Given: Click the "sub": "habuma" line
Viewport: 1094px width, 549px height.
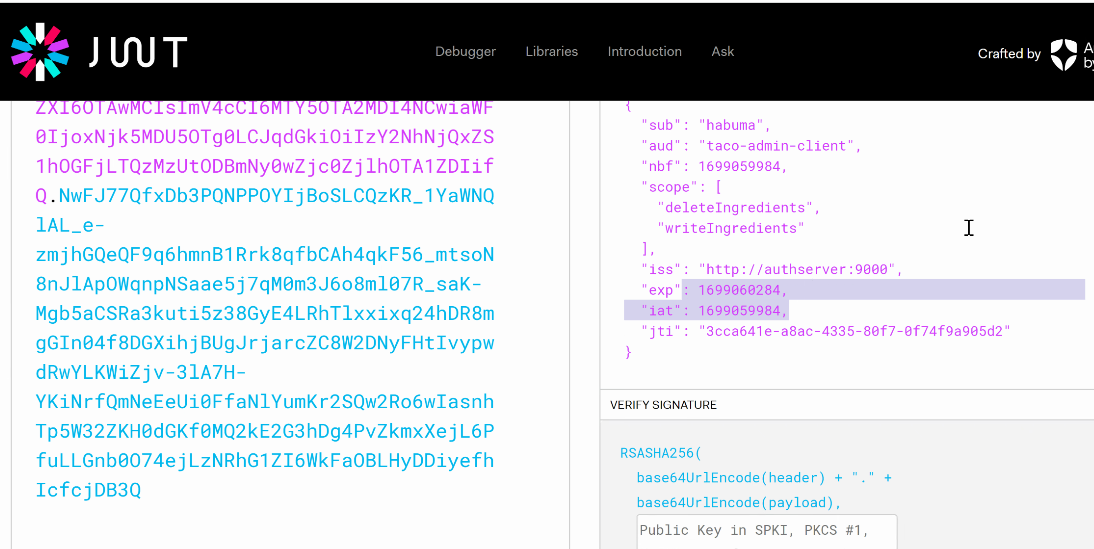Looking at the screenshot, I should pyautogui.click(x=706, y=126).
